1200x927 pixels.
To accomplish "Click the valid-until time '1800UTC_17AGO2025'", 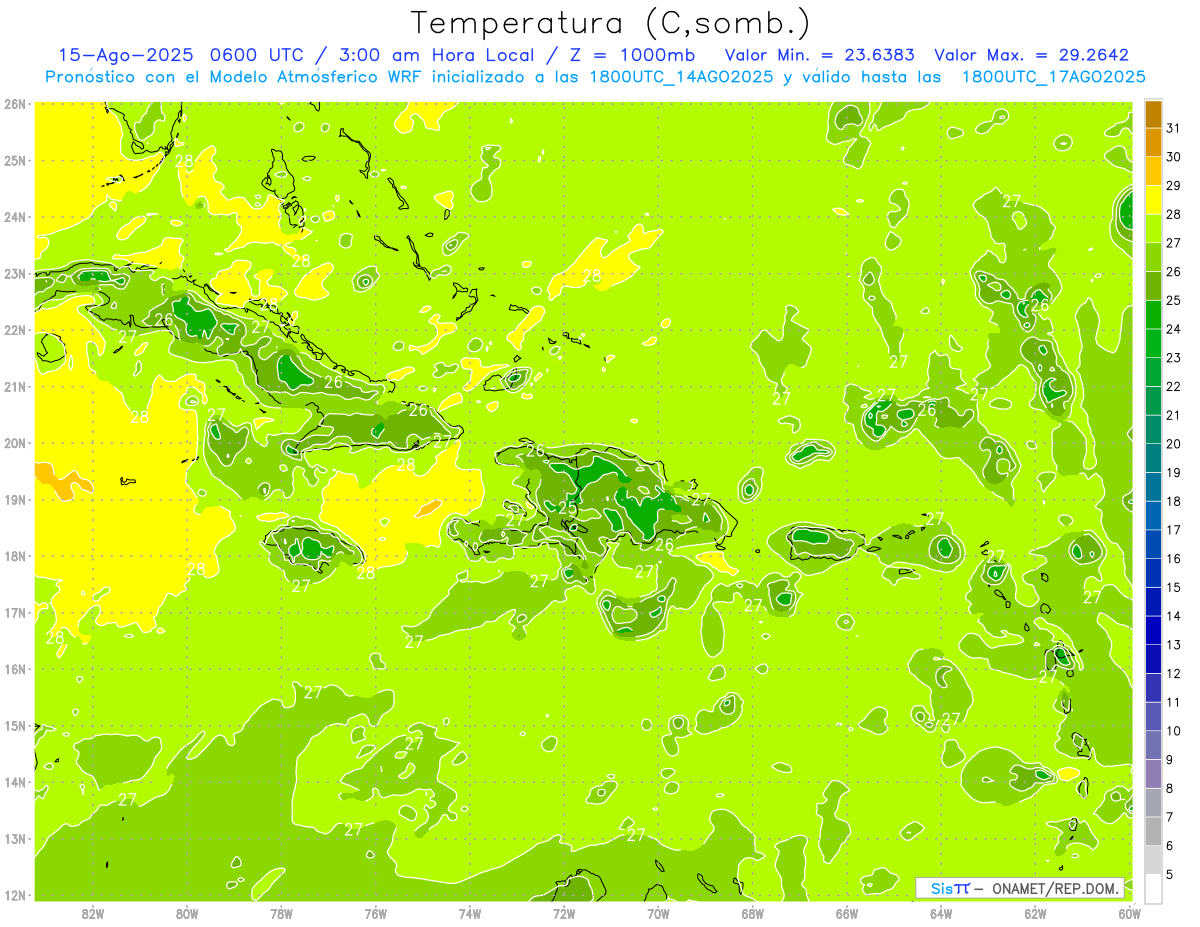I will (1053, 77).
